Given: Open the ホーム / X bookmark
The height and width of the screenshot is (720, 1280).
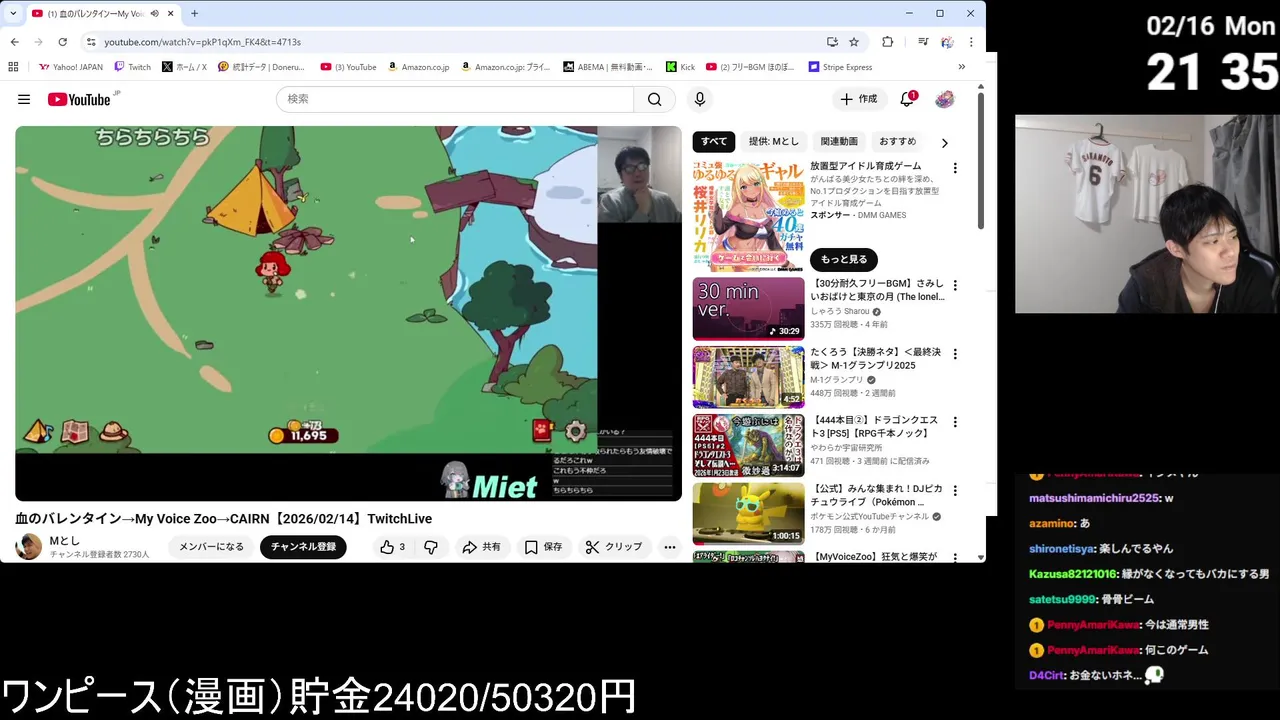Looking at the screenshot, I should (184, 67).
